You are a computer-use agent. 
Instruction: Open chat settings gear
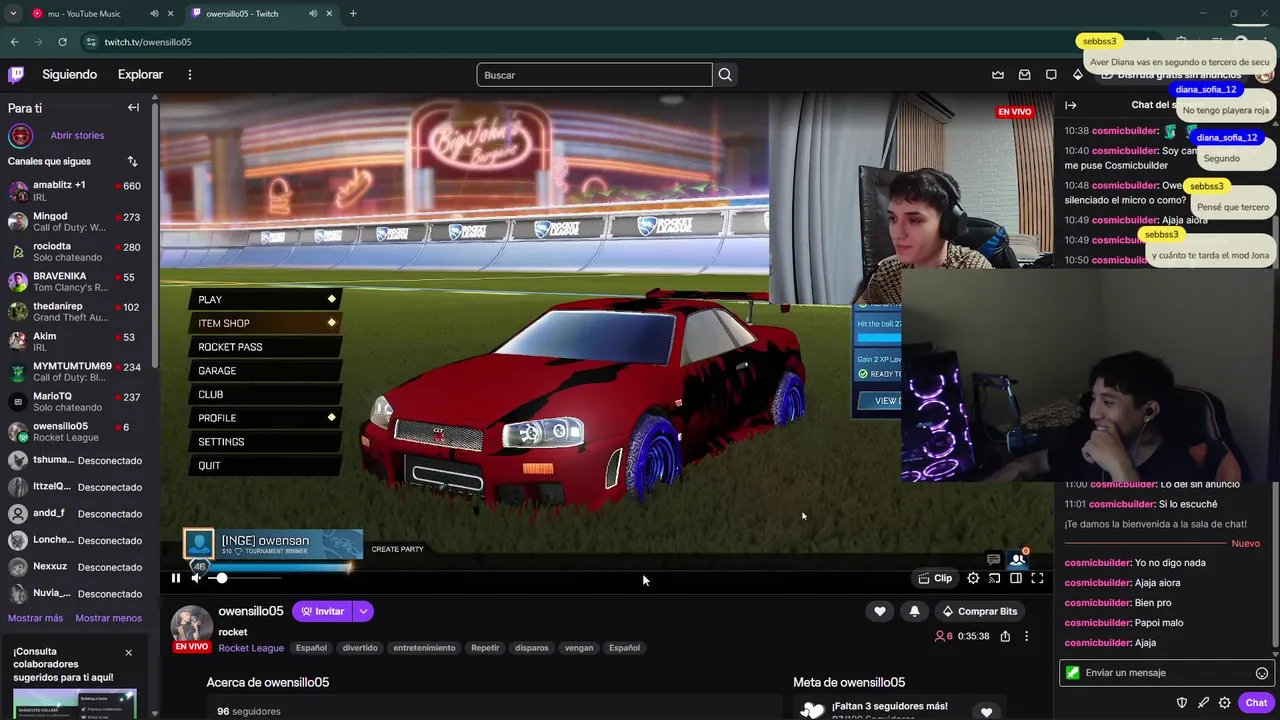(1224, 703)
